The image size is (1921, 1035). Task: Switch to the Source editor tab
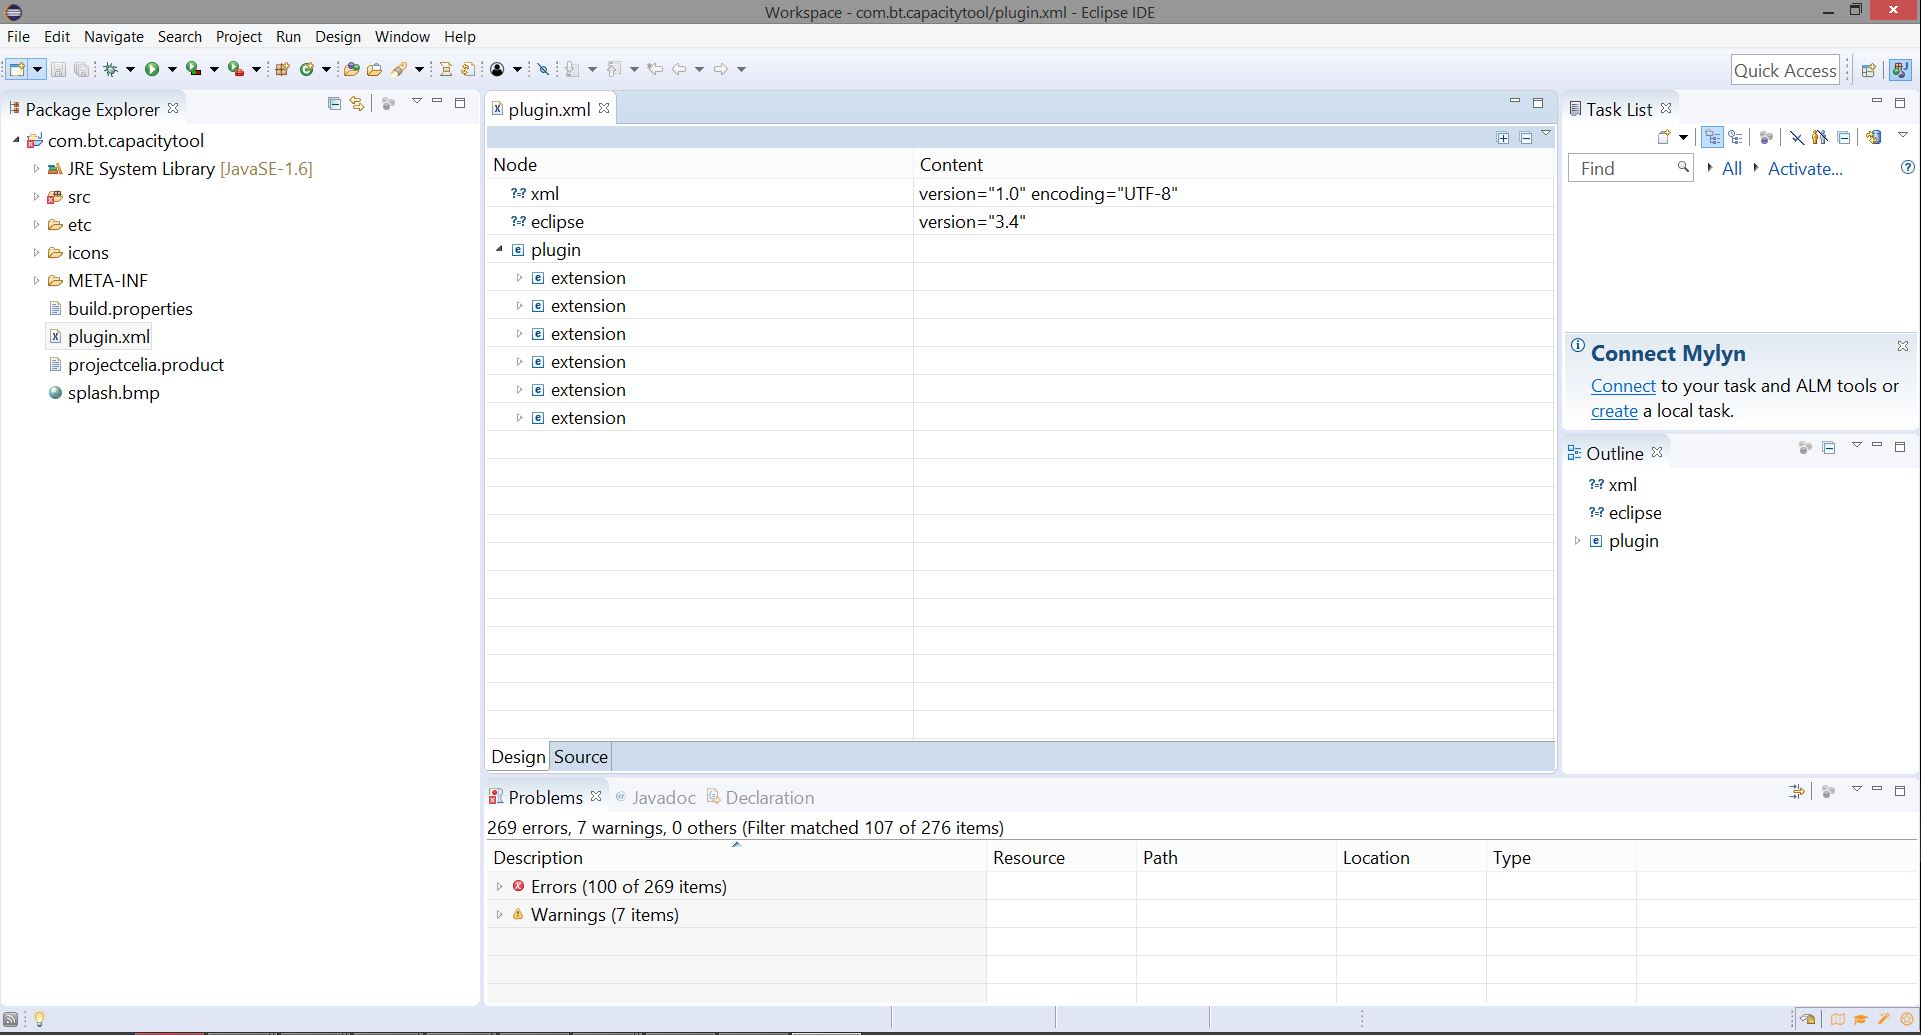click(x=581, y=757)
